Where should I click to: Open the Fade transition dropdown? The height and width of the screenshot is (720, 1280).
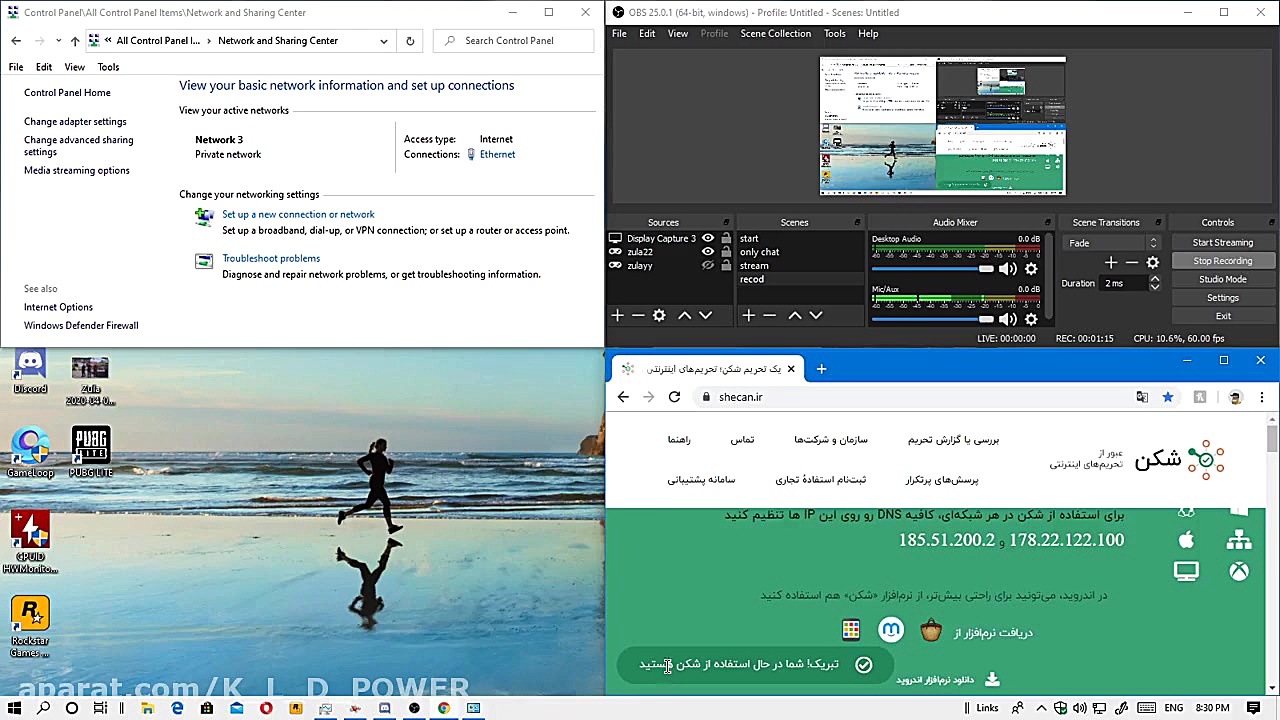click(x=1112, y=243)
